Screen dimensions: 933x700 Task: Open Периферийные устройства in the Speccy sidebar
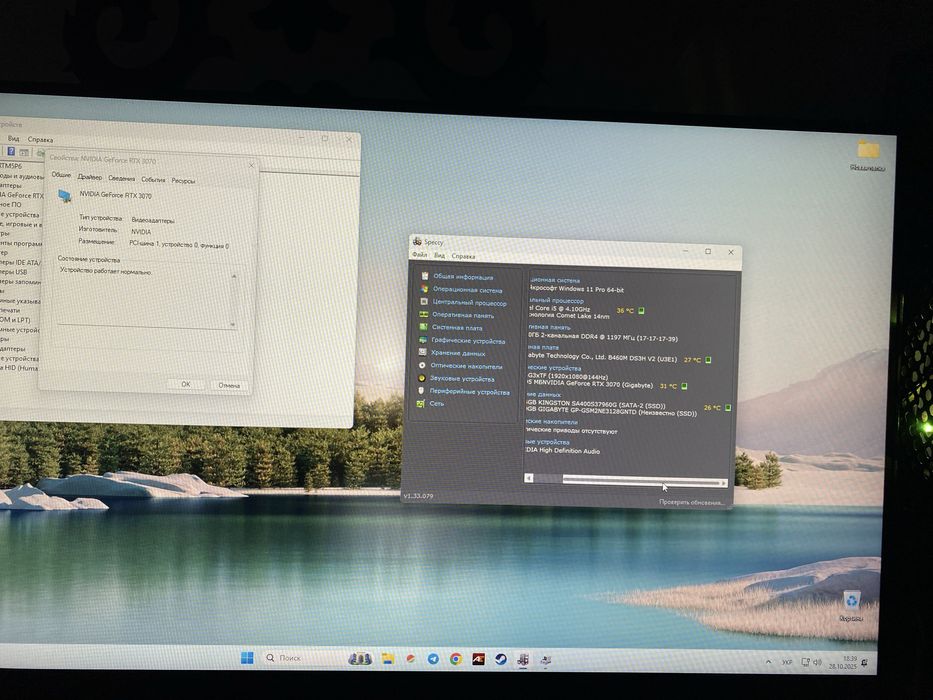(x=469, y=392)
